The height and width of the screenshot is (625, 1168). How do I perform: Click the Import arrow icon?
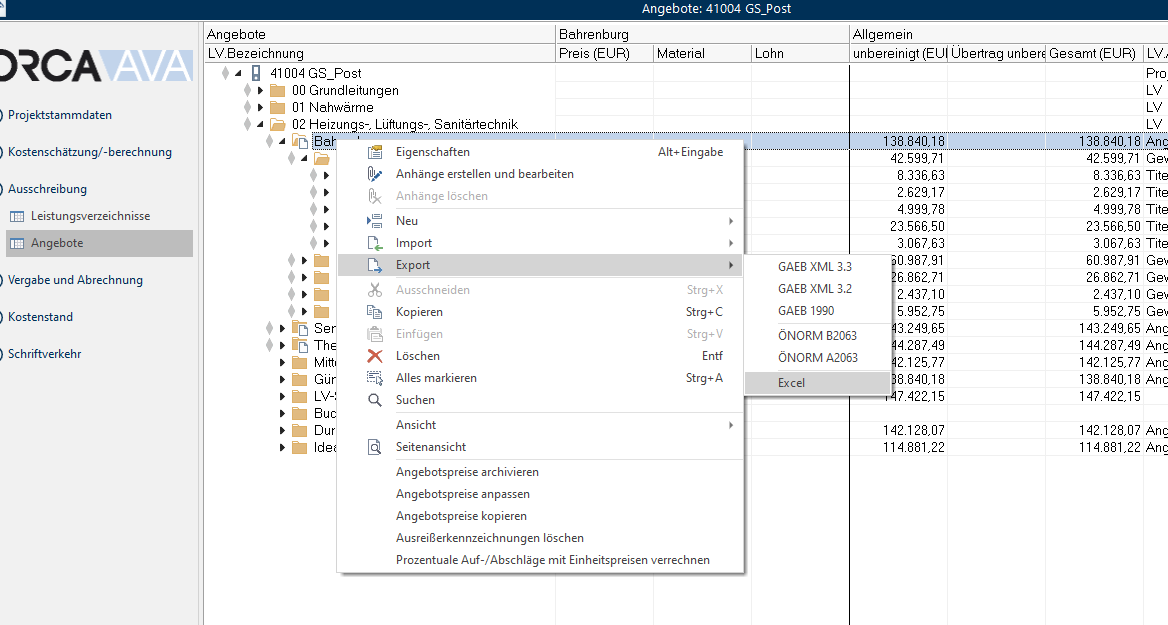pos(375,243)
